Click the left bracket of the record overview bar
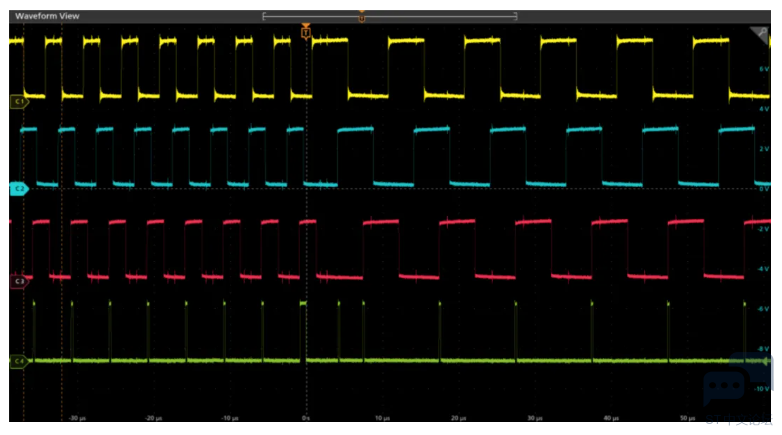The image size is (782, 435). tap(264, 16)
